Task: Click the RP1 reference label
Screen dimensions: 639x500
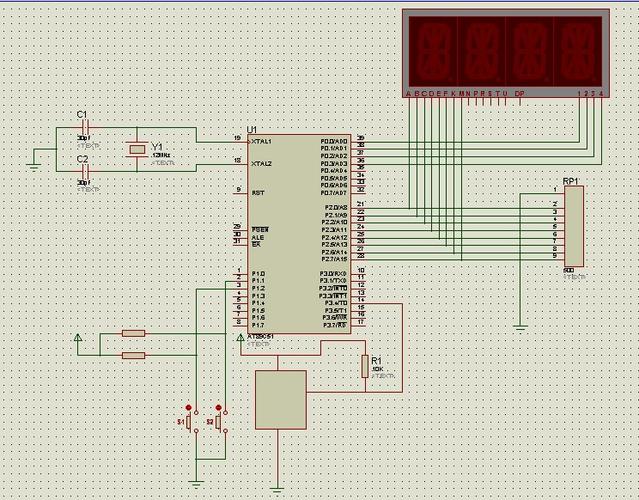Action: [x=571, y=181]
